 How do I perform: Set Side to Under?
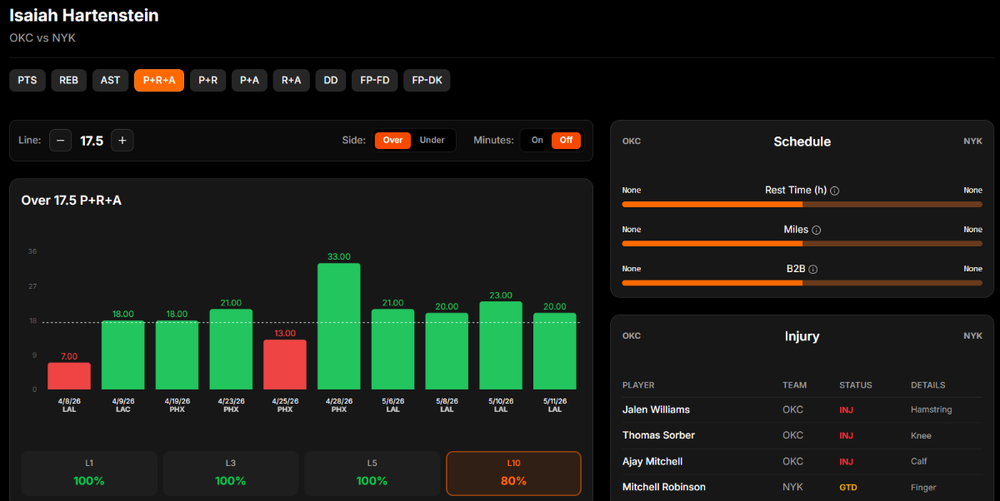(x=432, y=140)
